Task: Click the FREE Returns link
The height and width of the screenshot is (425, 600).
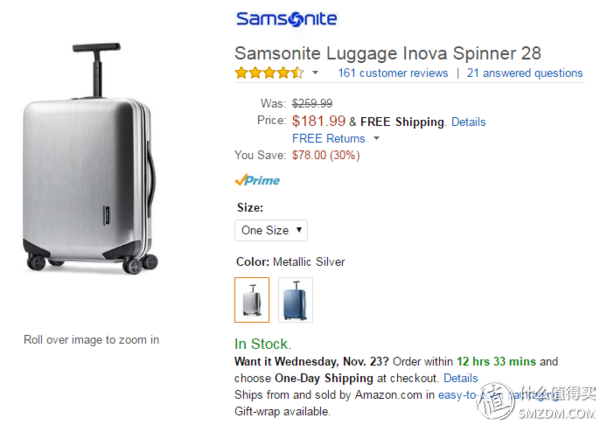Action: (x=328, y=138)
